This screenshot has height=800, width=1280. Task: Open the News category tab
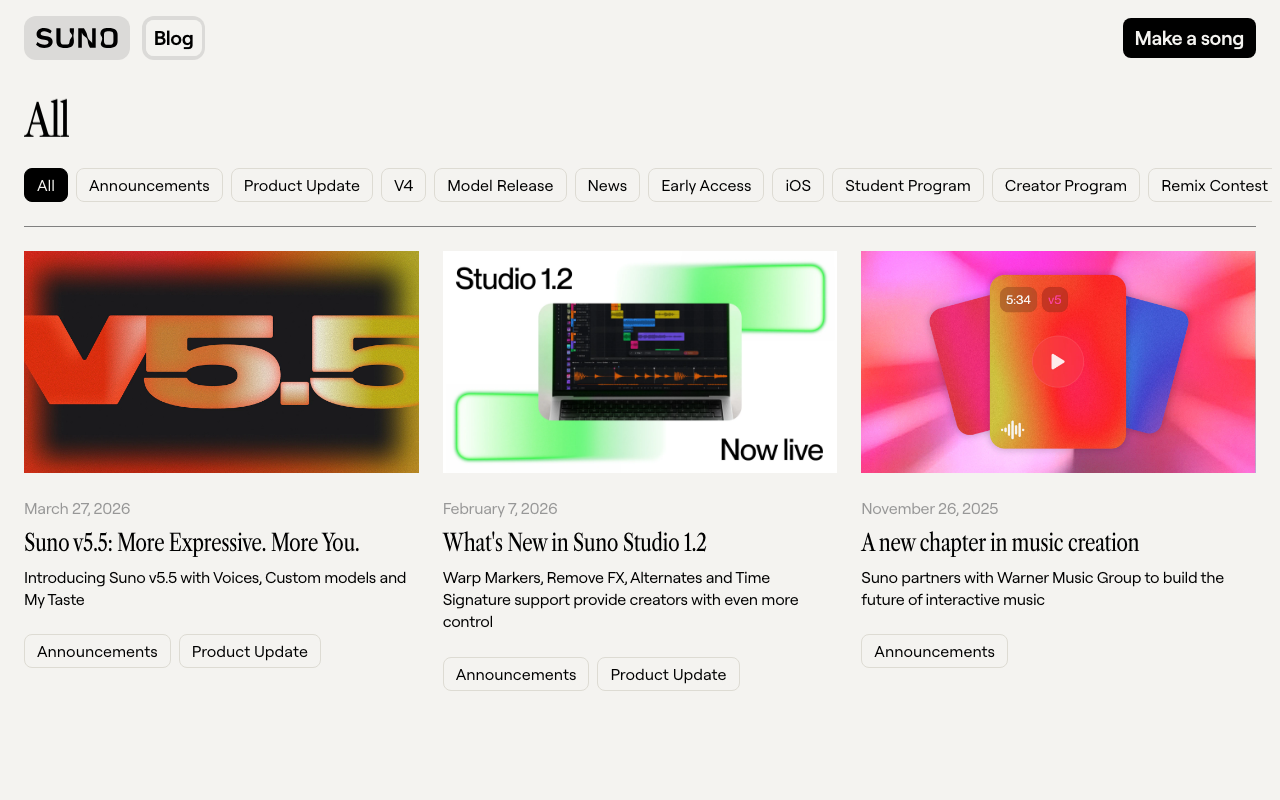click(607, 185)
